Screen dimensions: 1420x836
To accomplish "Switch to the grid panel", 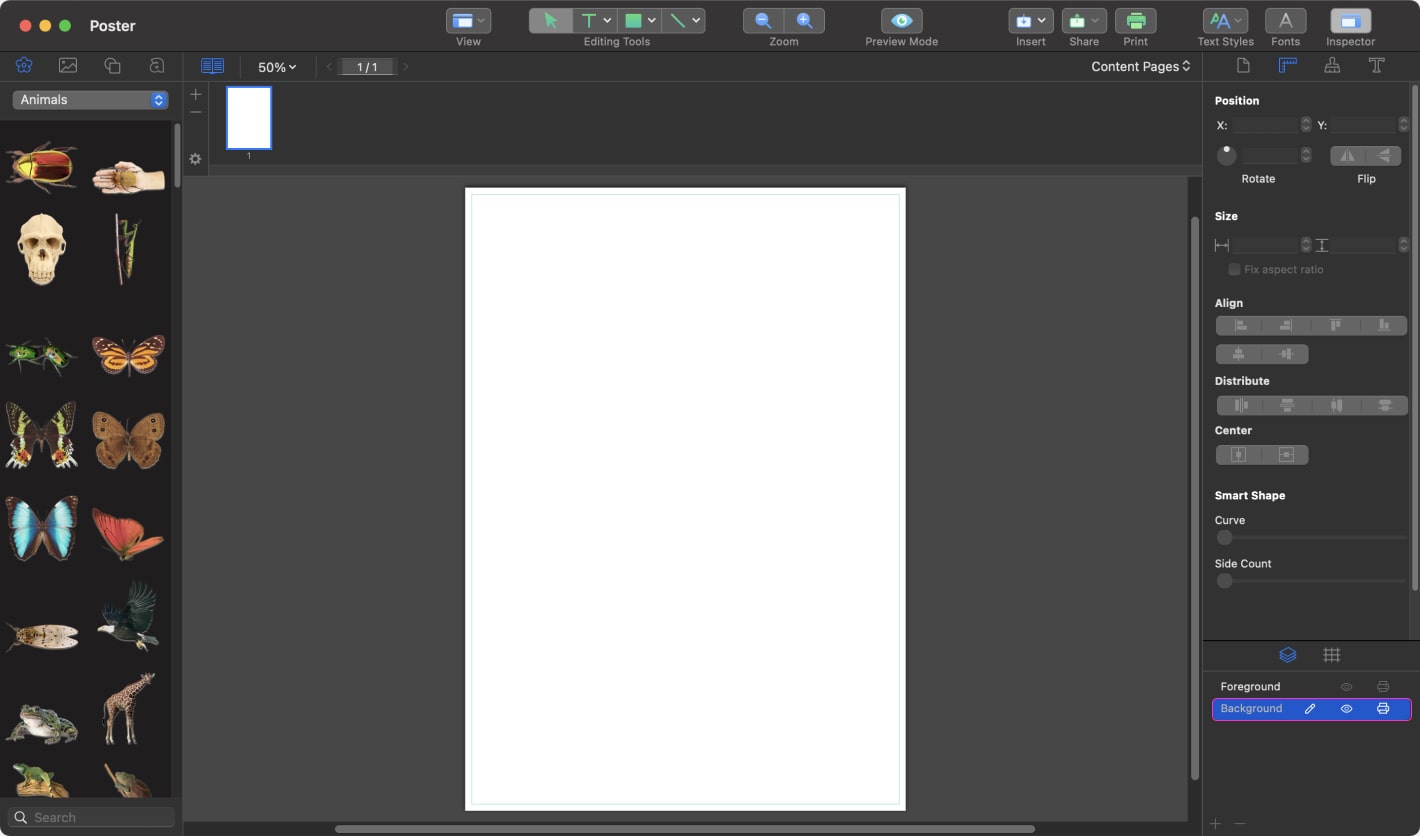I will [1332, 655].
